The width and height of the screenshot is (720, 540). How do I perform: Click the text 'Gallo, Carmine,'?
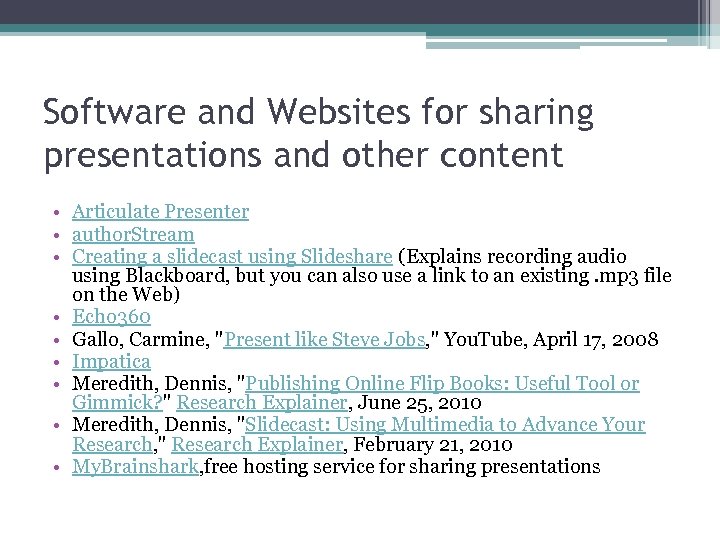tap(141, 339)
